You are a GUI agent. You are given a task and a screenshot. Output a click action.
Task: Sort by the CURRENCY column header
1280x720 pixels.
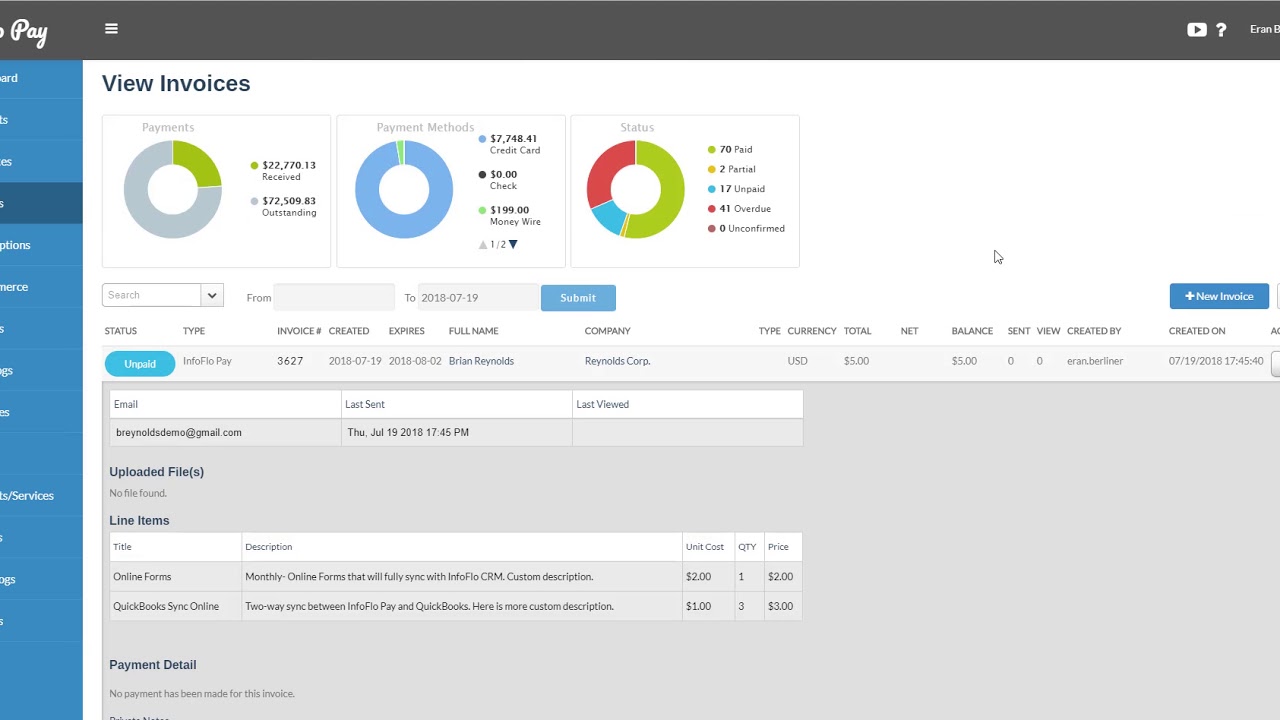pos(812,331)
